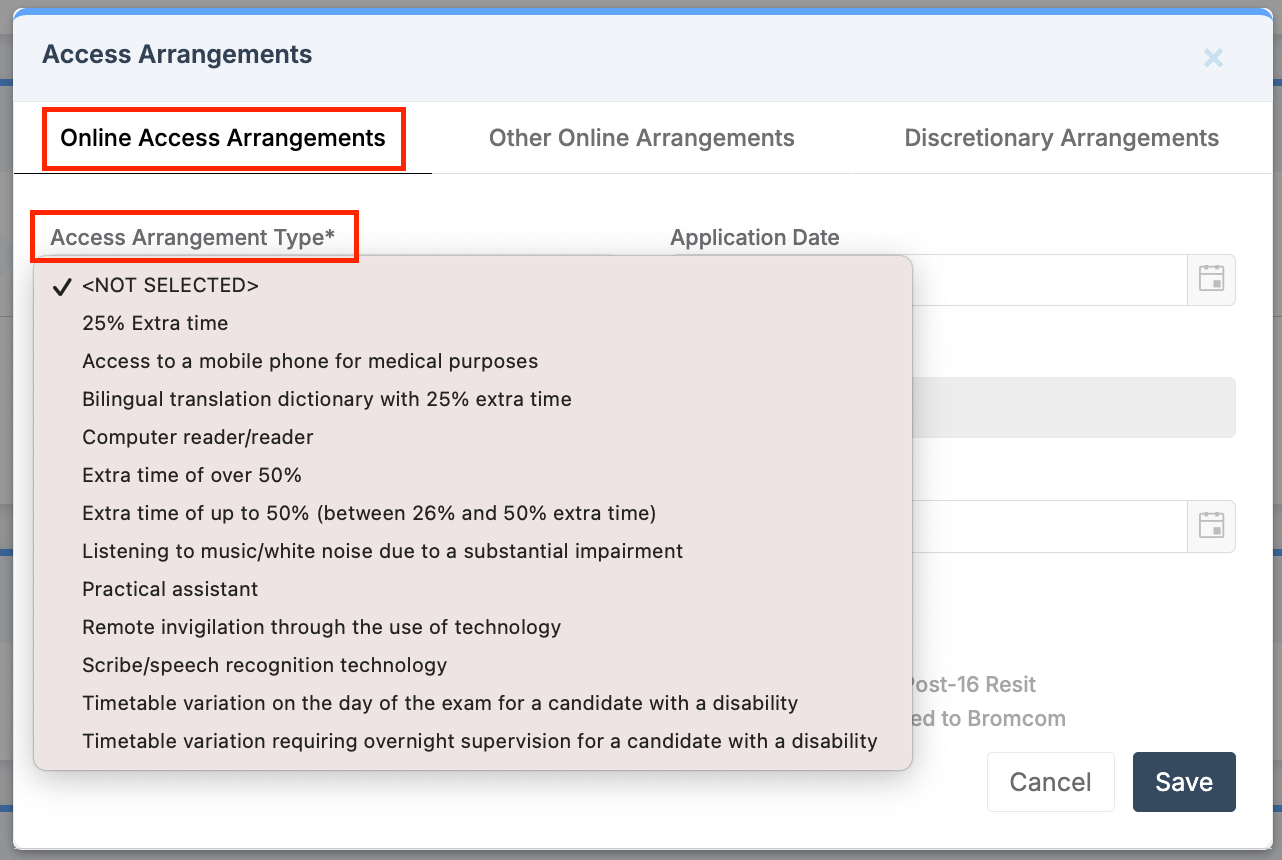Choose Extra time of over 50%
1282x860 pixels.
(192, 475)
